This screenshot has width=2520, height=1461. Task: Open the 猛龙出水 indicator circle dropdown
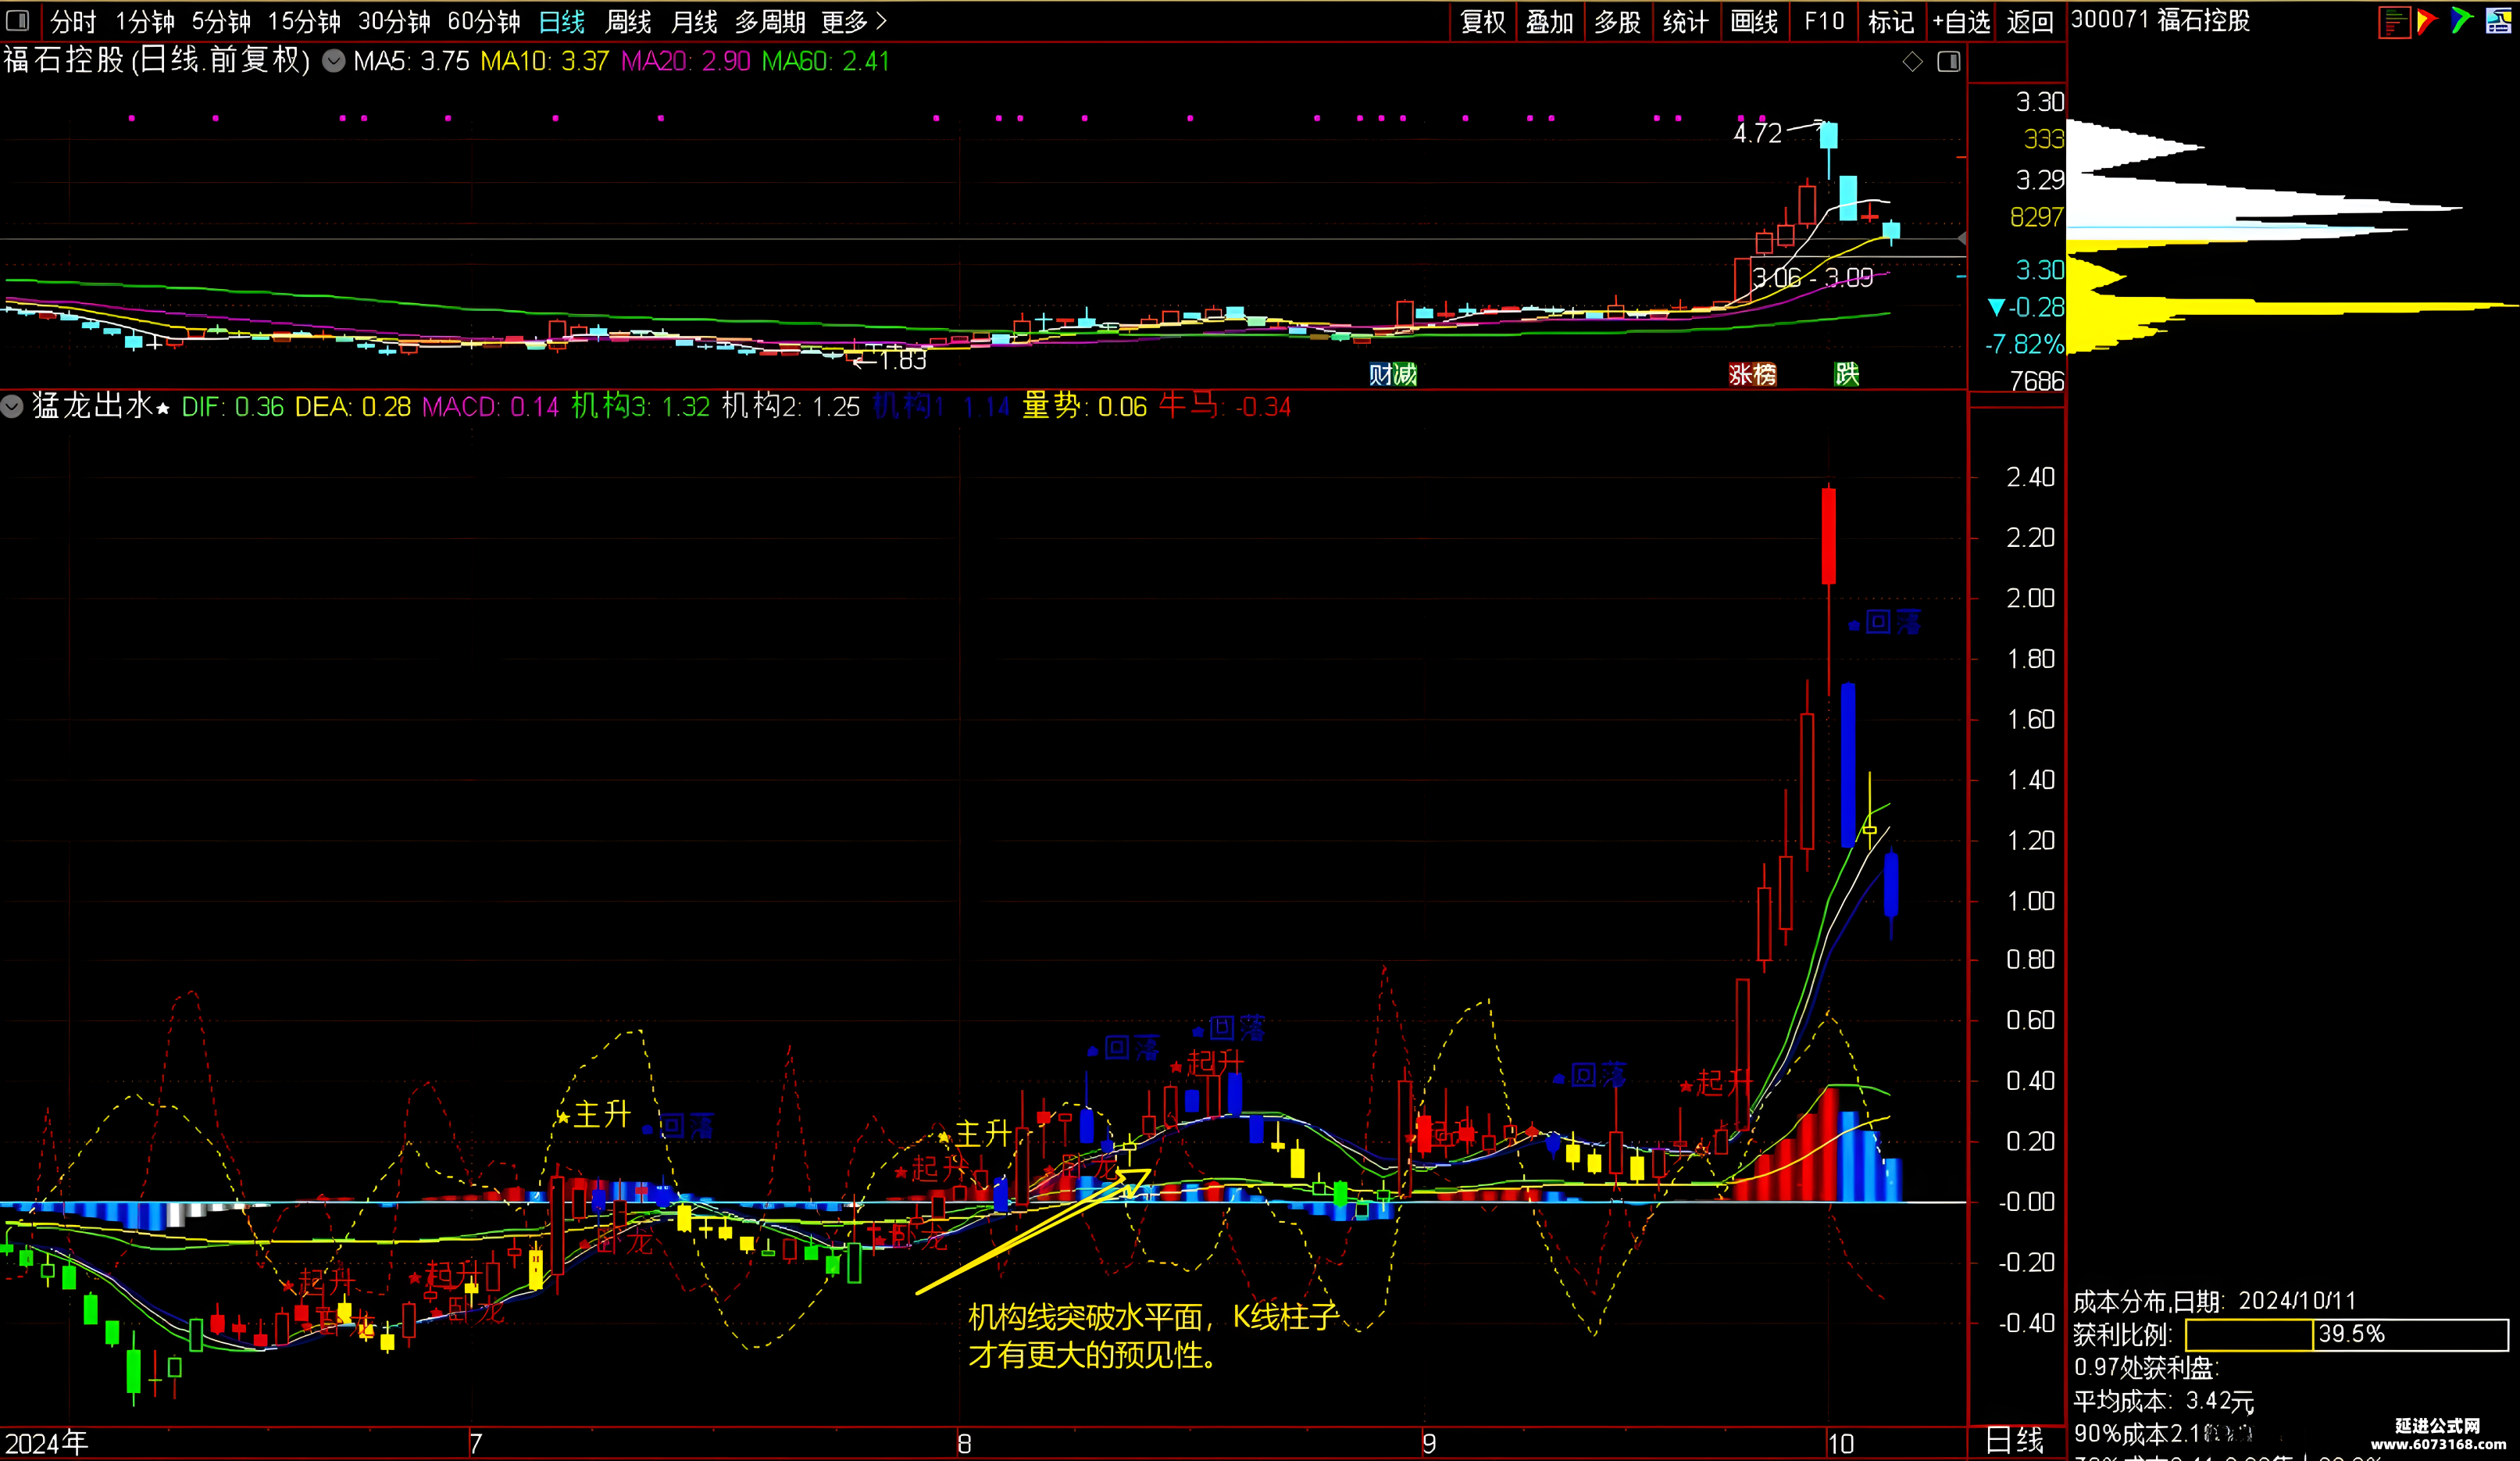(x=12, y=406)
